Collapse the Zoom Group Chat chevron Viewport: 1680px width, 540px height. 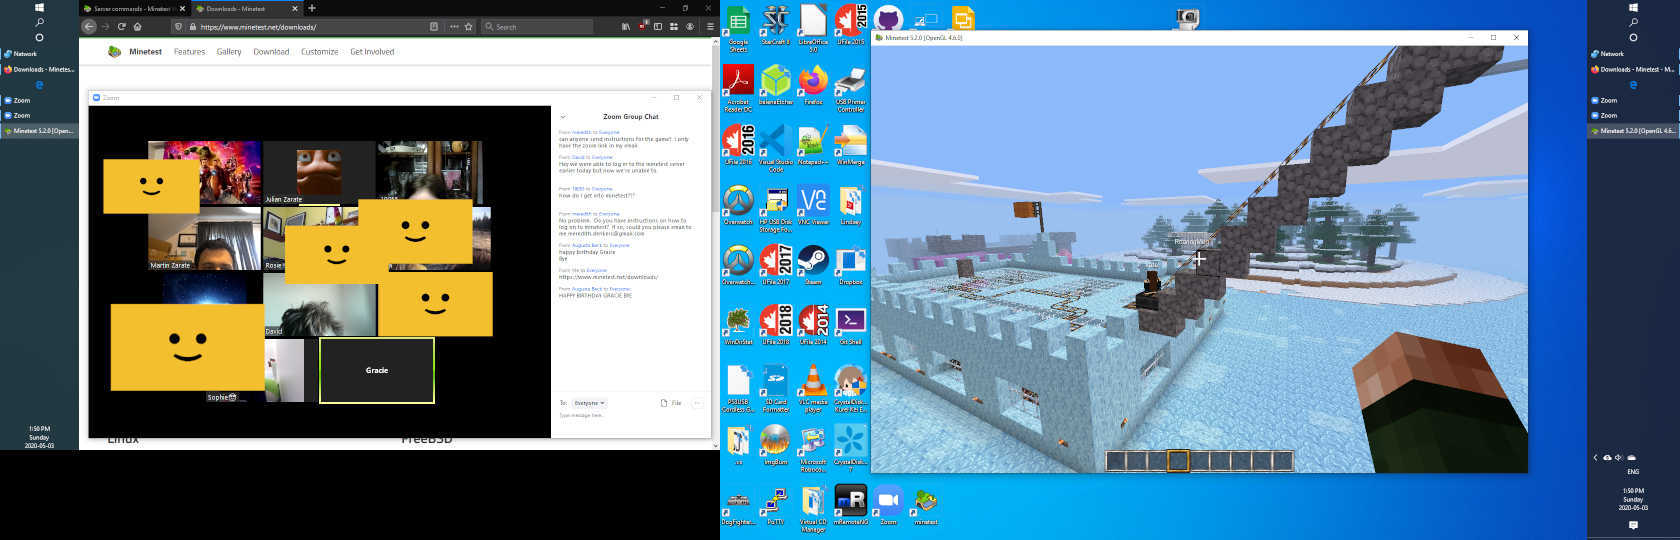tap(563, 117)
